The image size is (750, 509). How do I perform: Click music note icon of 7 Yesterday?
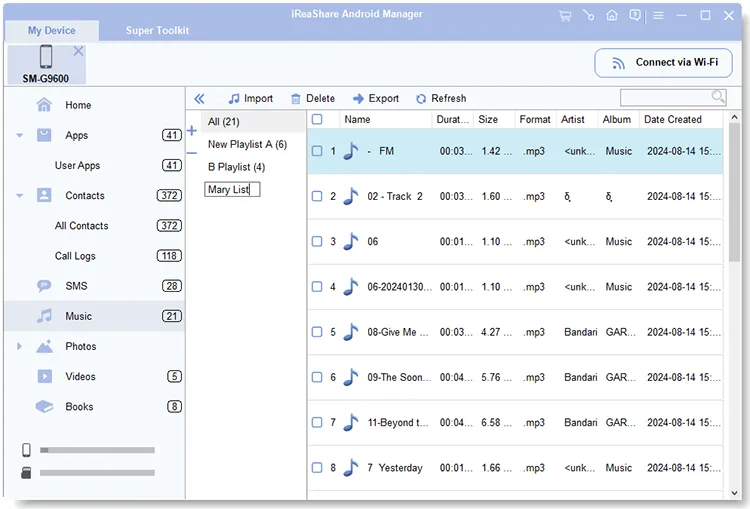(x=351, y=467)
